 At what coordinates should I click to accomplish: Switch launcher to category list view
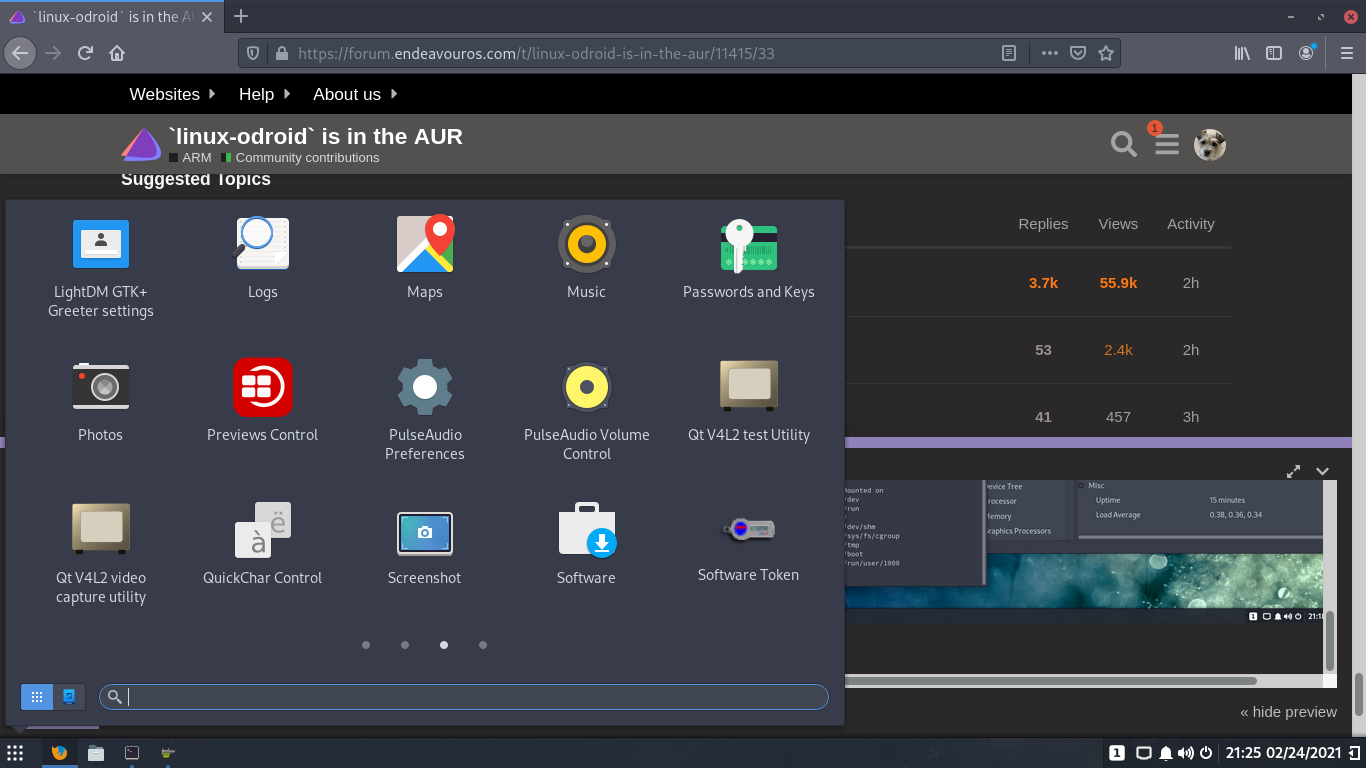(x=69, y=697)
